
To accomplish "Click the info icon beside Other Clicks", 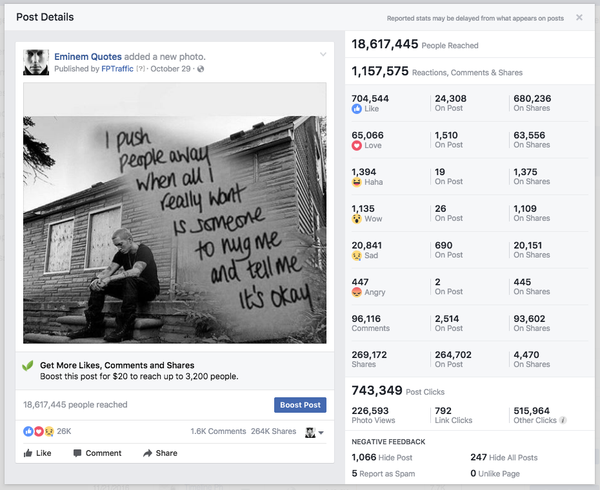I will click(x=565, y=420).
